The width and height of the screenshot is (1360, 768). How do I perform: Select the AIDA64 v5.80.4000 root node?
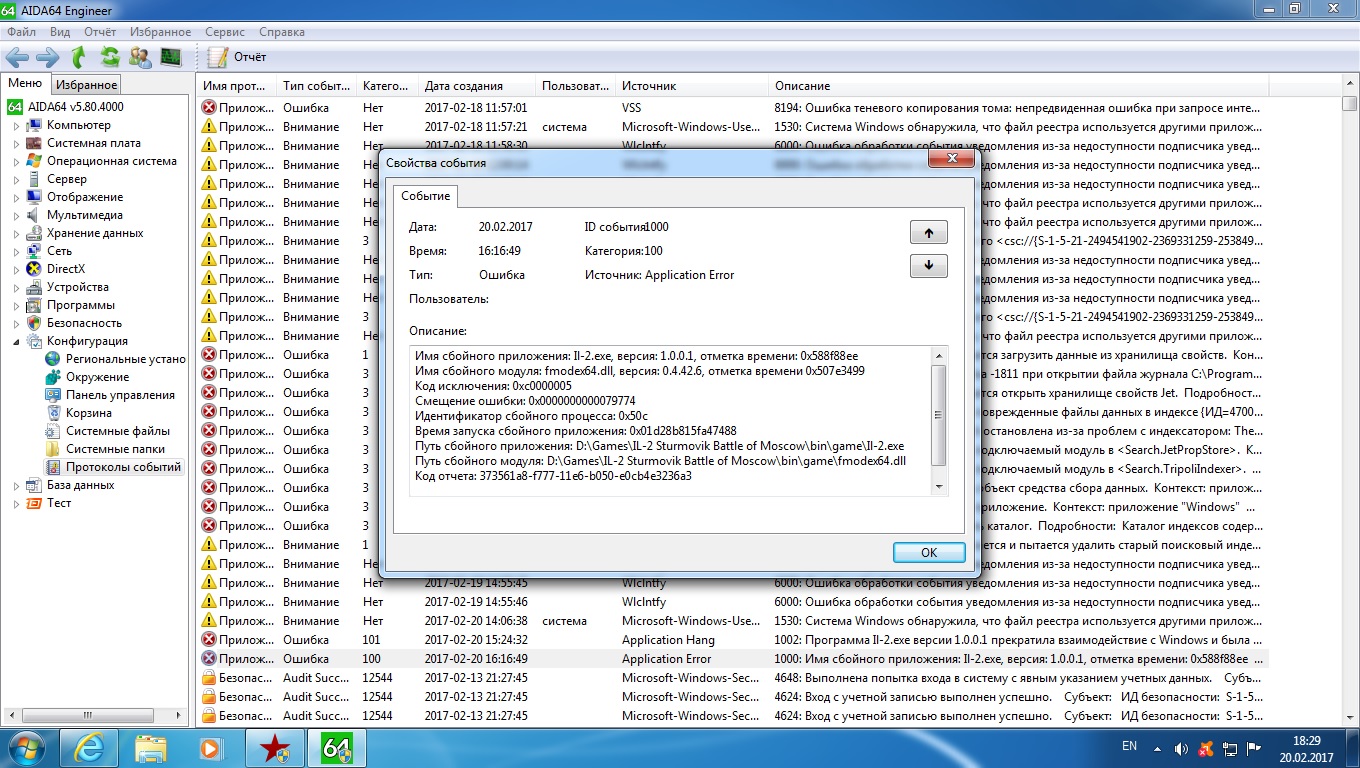click(x=66, y=107)
